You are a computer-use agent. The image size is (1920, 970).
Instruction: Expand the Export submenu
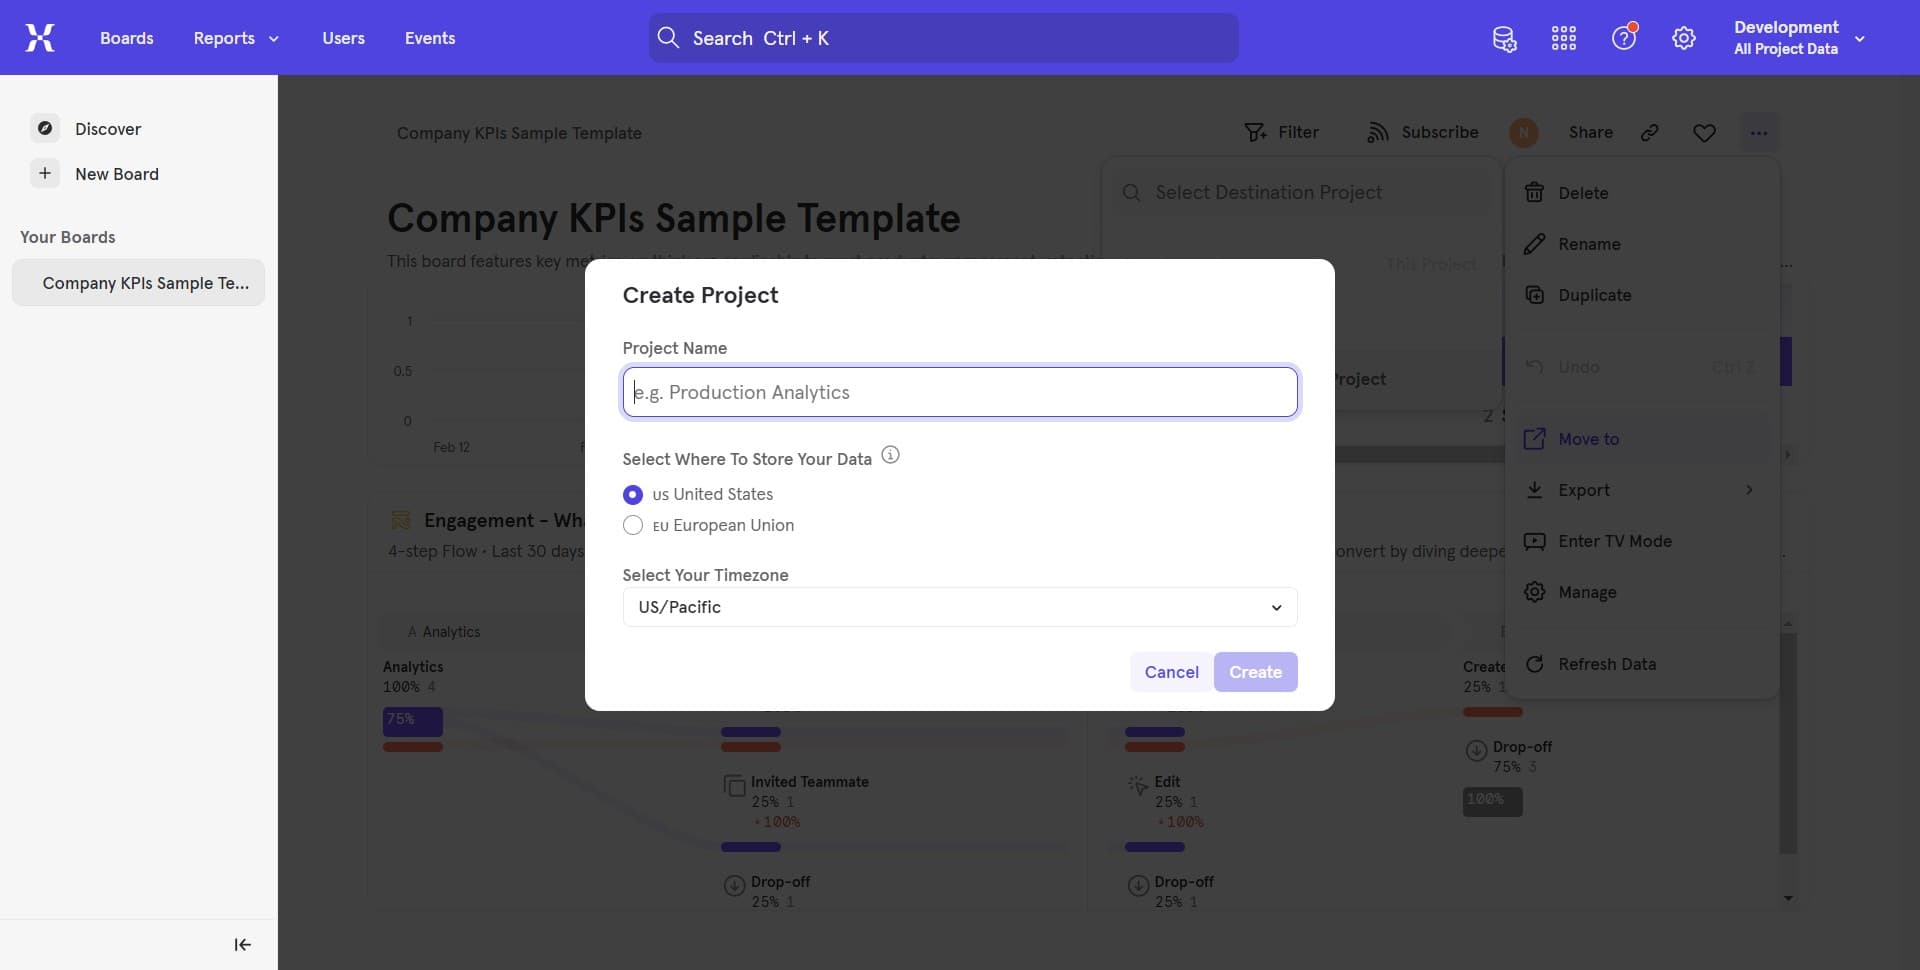(x=1641, y=490)
